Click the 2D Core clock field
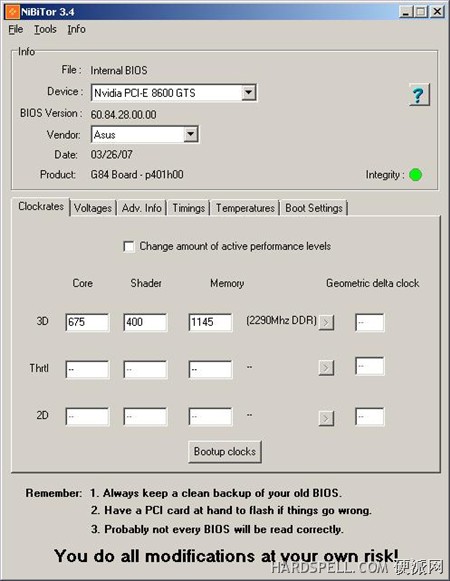The height and width of the screenshot is (581, 450). [x=87, y=416]
